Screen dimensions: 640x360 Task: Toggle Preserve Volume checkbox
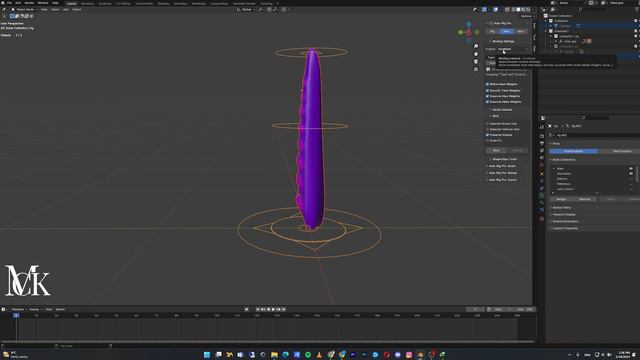coord(487,135)
